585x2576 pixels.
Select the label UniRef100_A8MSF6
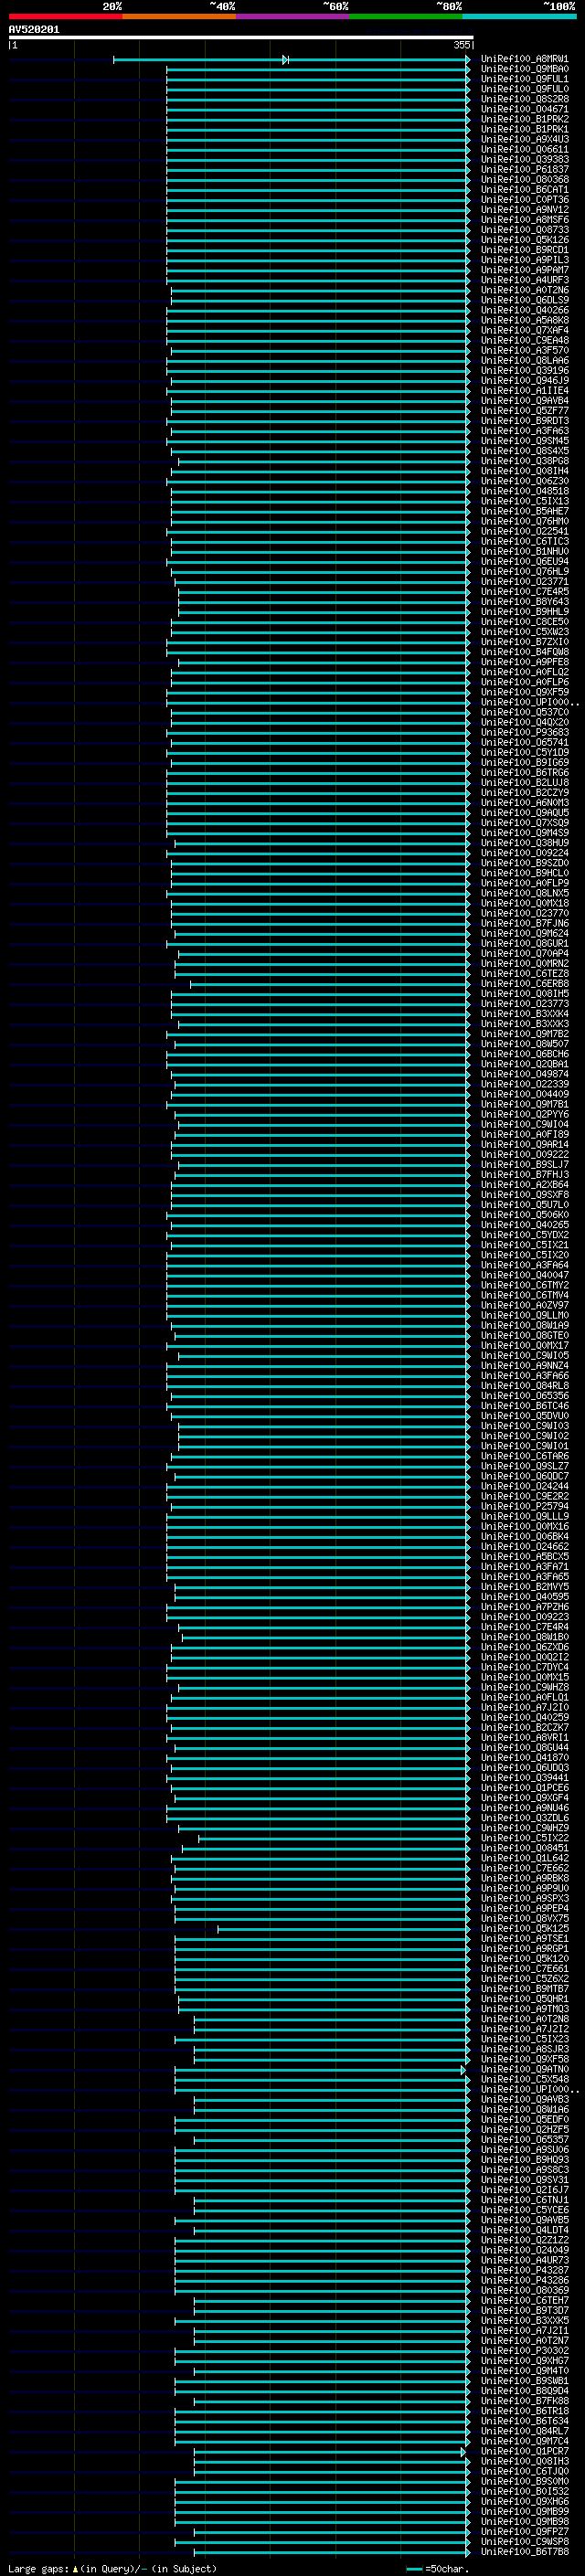point(524,220)
